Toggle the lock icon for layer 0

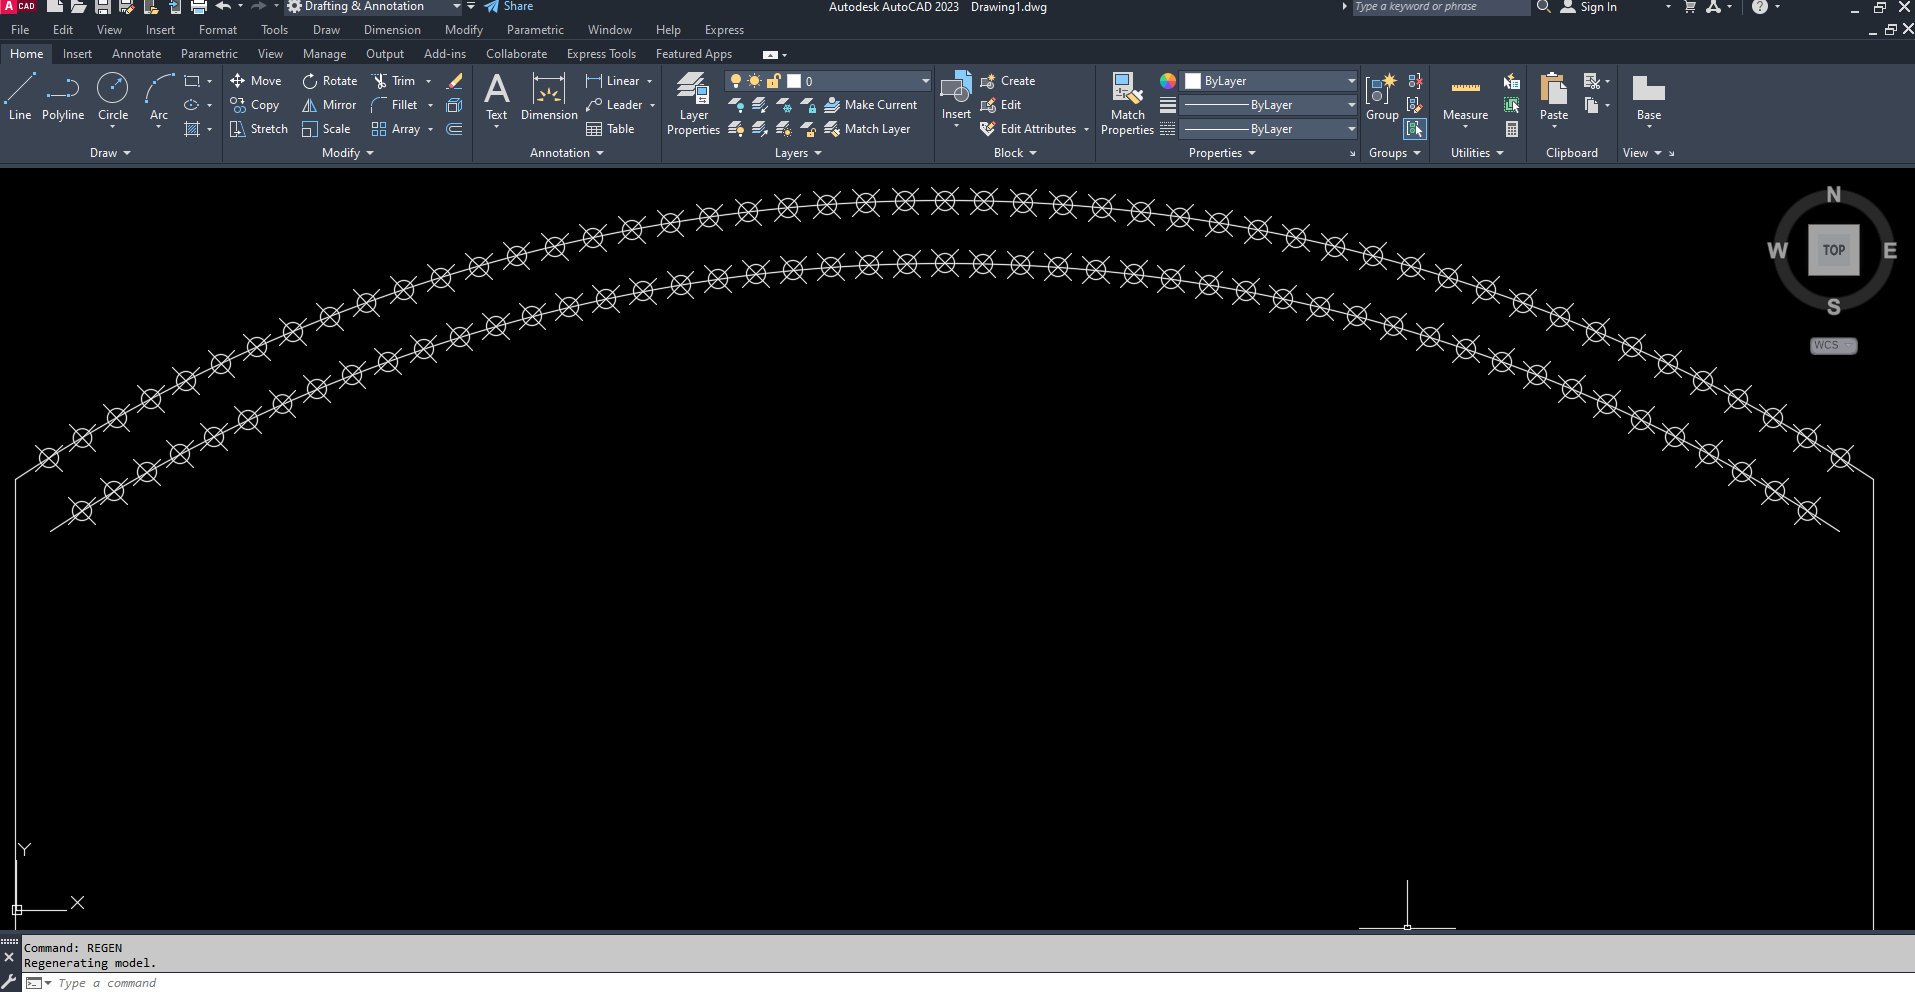click(x=774, y=81)
